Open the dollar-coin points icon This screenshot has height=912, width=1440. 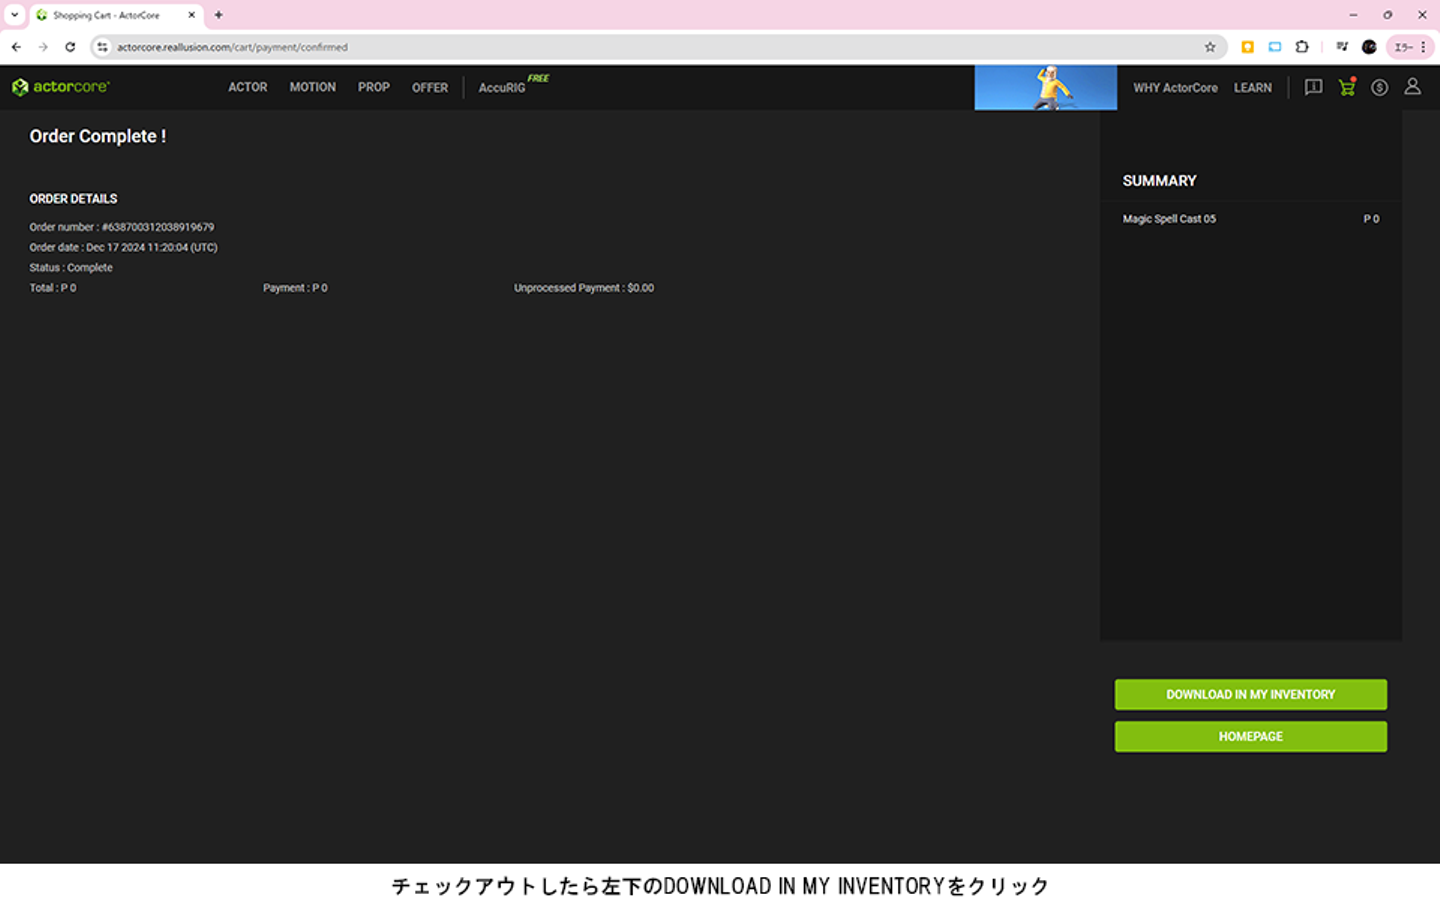[1380, 87]
